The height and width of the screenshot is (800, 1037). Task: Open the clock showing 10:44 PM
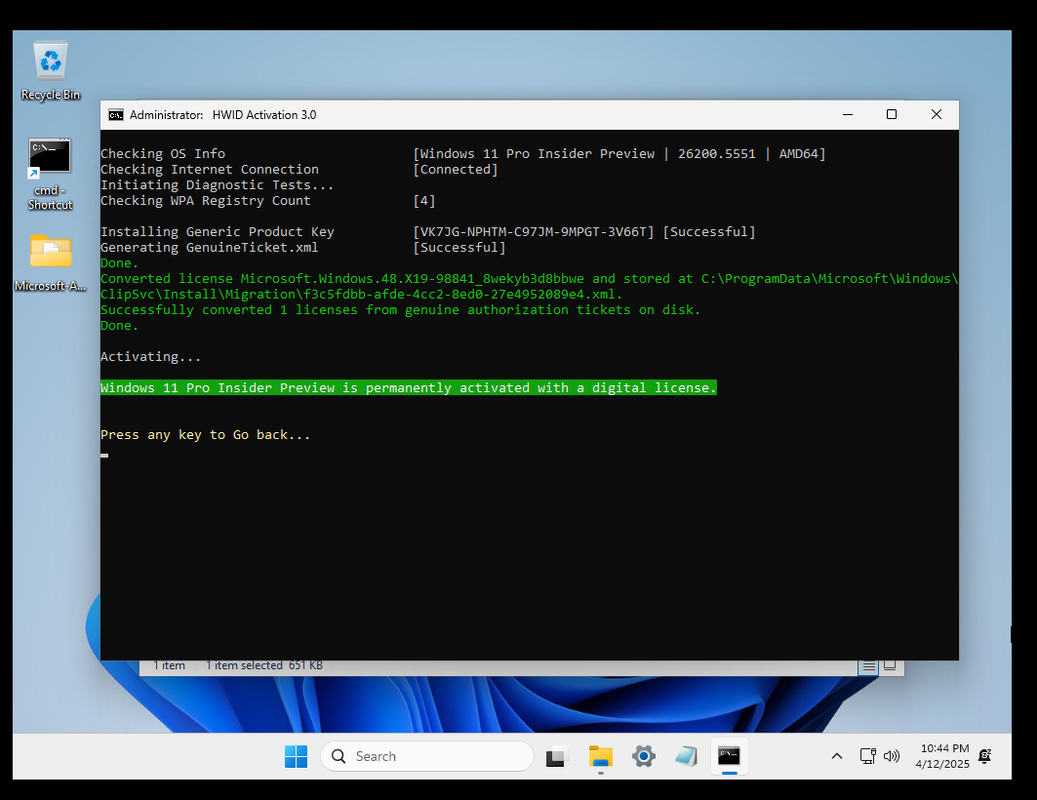pyautogui.click(x=944, y=756)
